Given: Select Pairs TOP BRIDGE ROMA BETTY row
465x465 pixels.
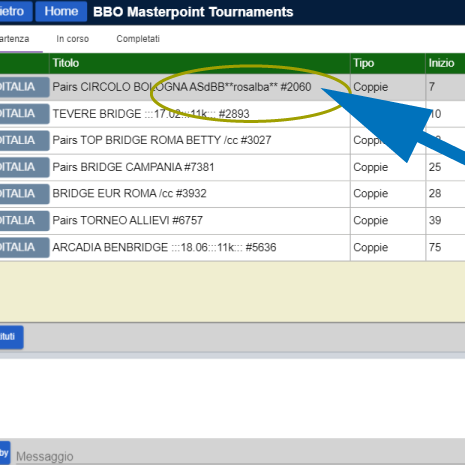Looking at the screenshot, I should (162, 140).
